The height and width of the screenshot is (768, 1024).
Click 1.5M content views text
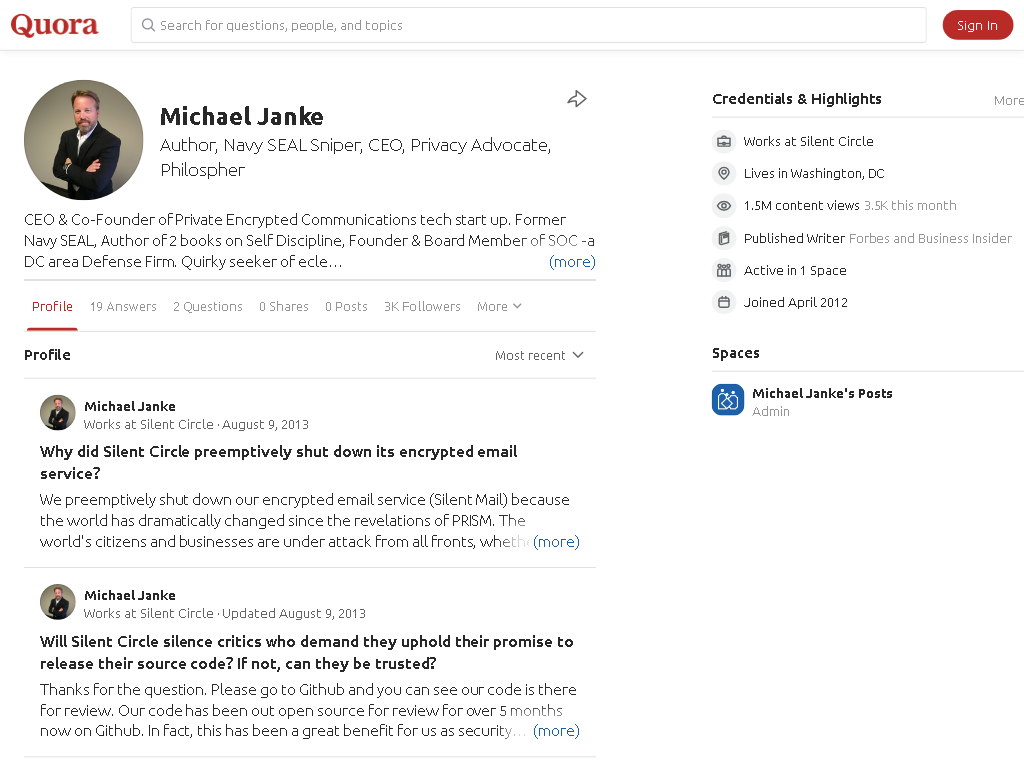[801, 206]
